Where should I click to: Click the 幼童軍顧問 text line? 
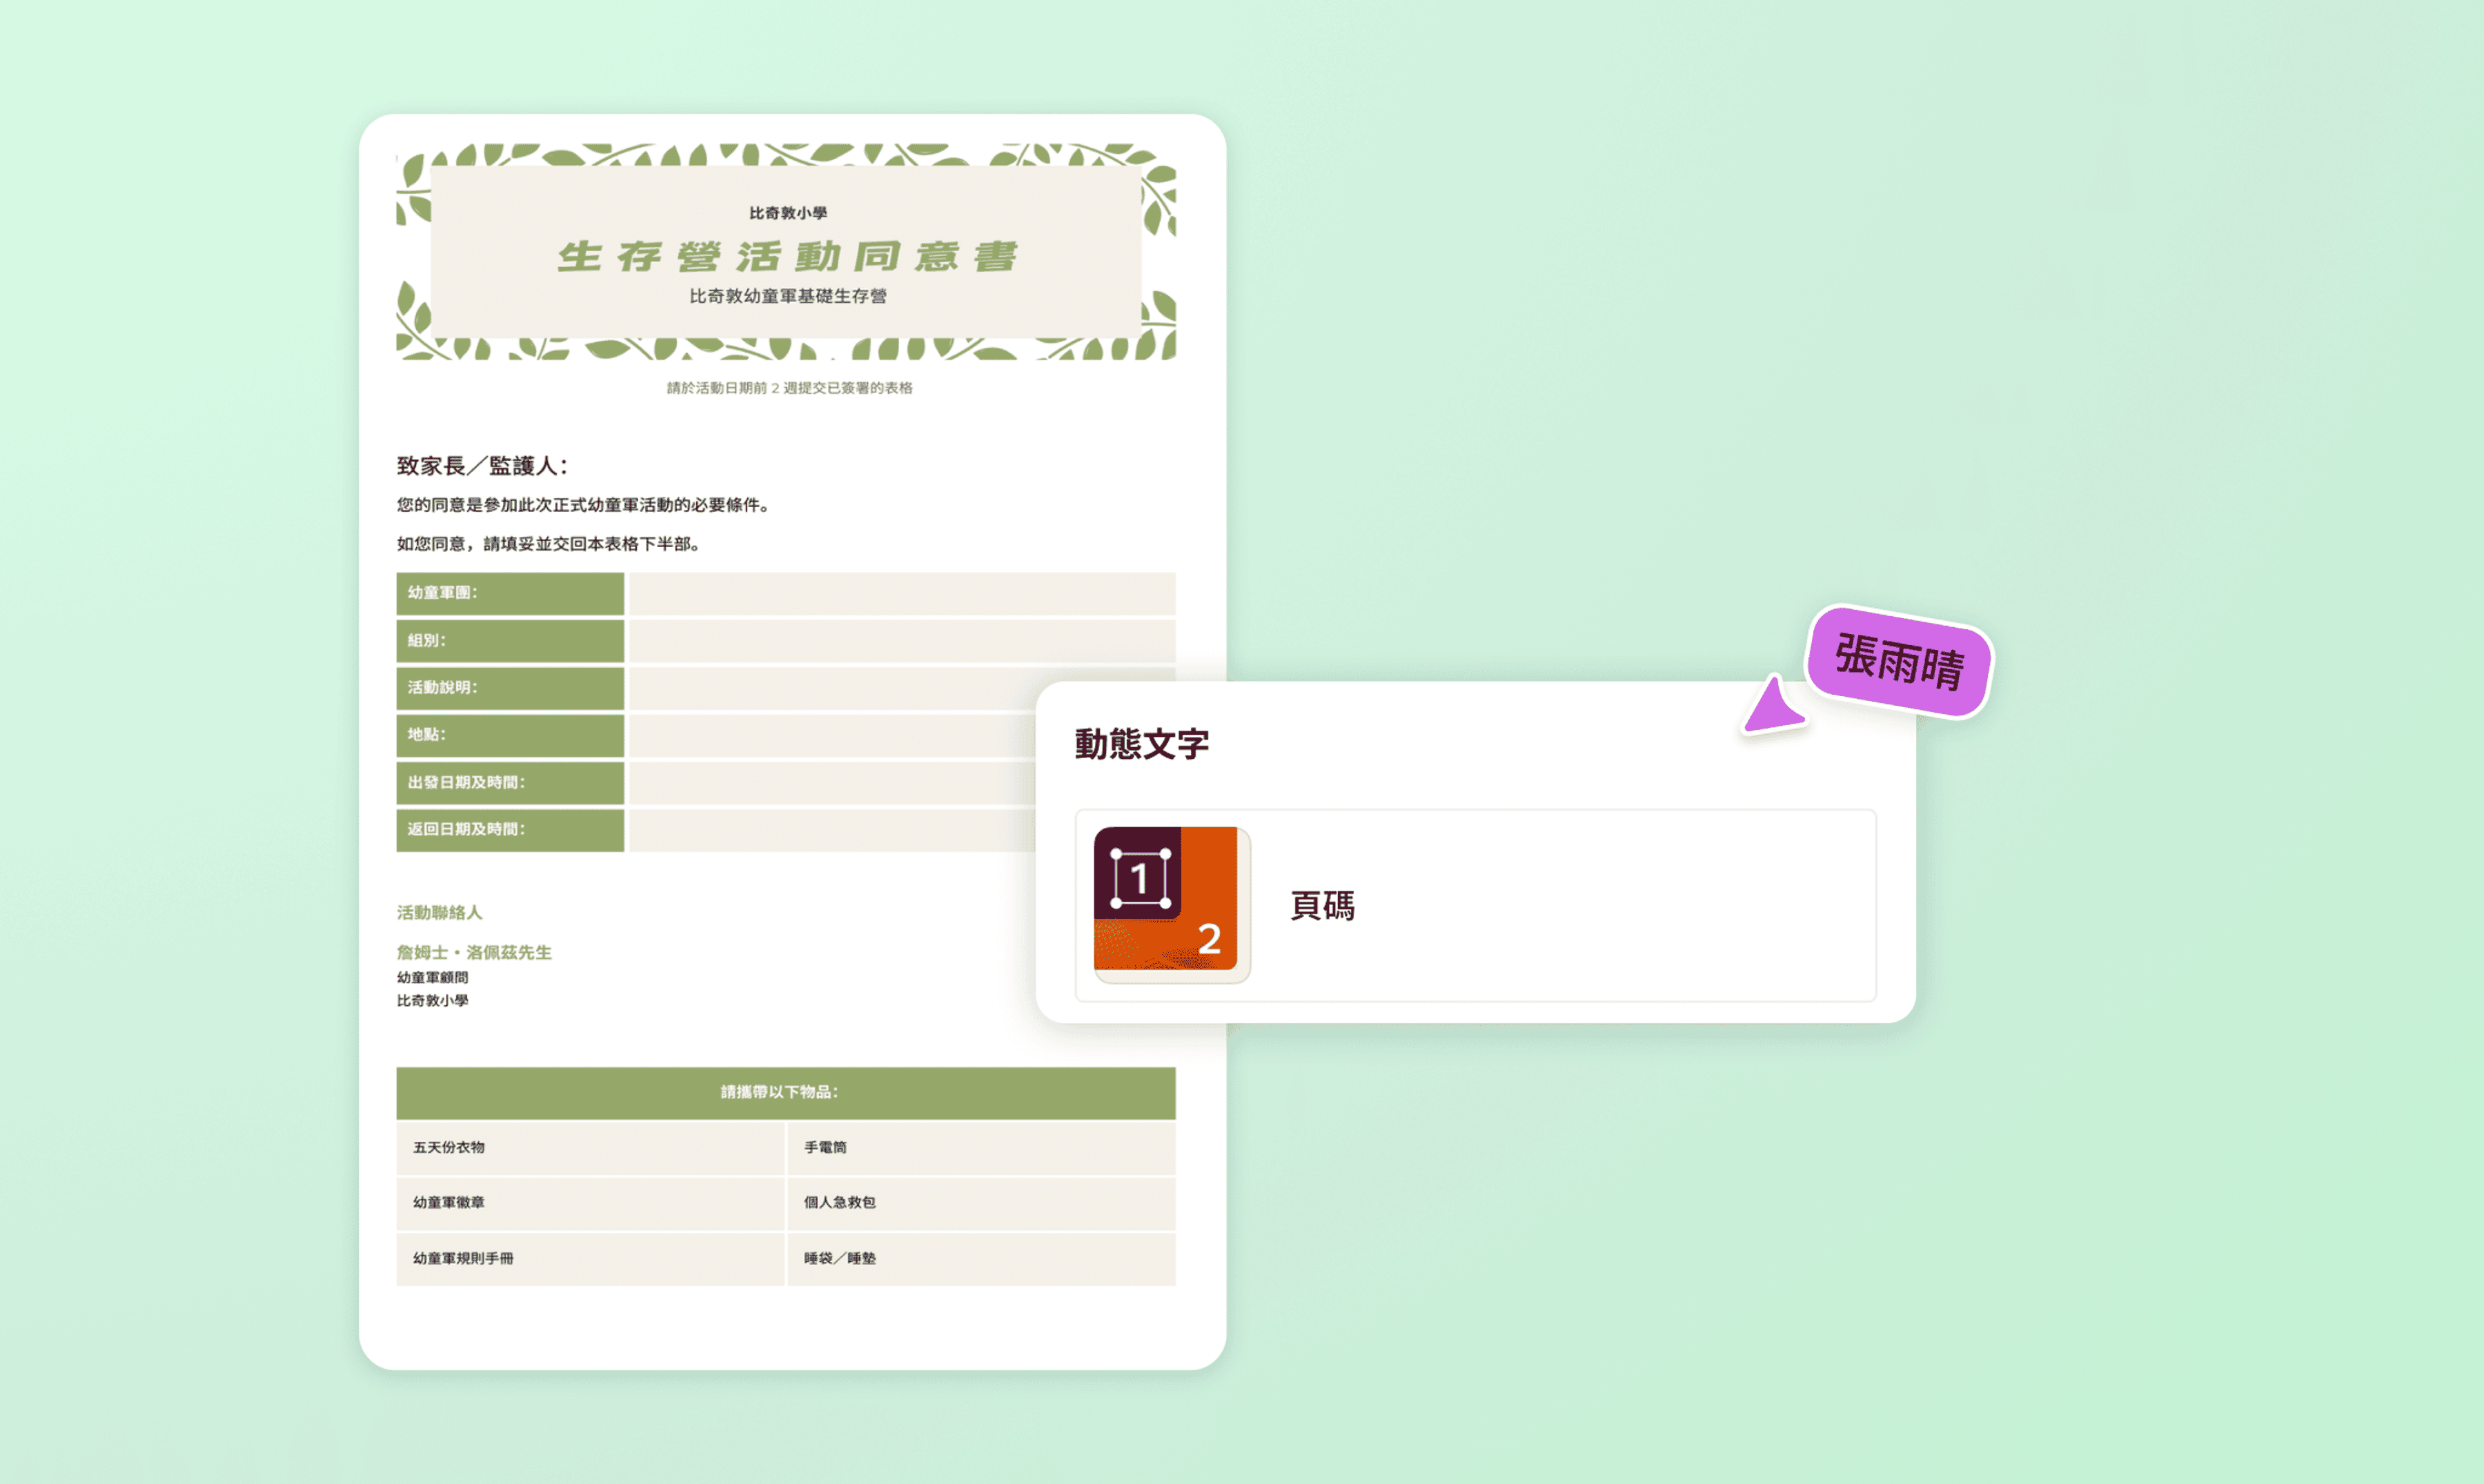pos(432,977)
